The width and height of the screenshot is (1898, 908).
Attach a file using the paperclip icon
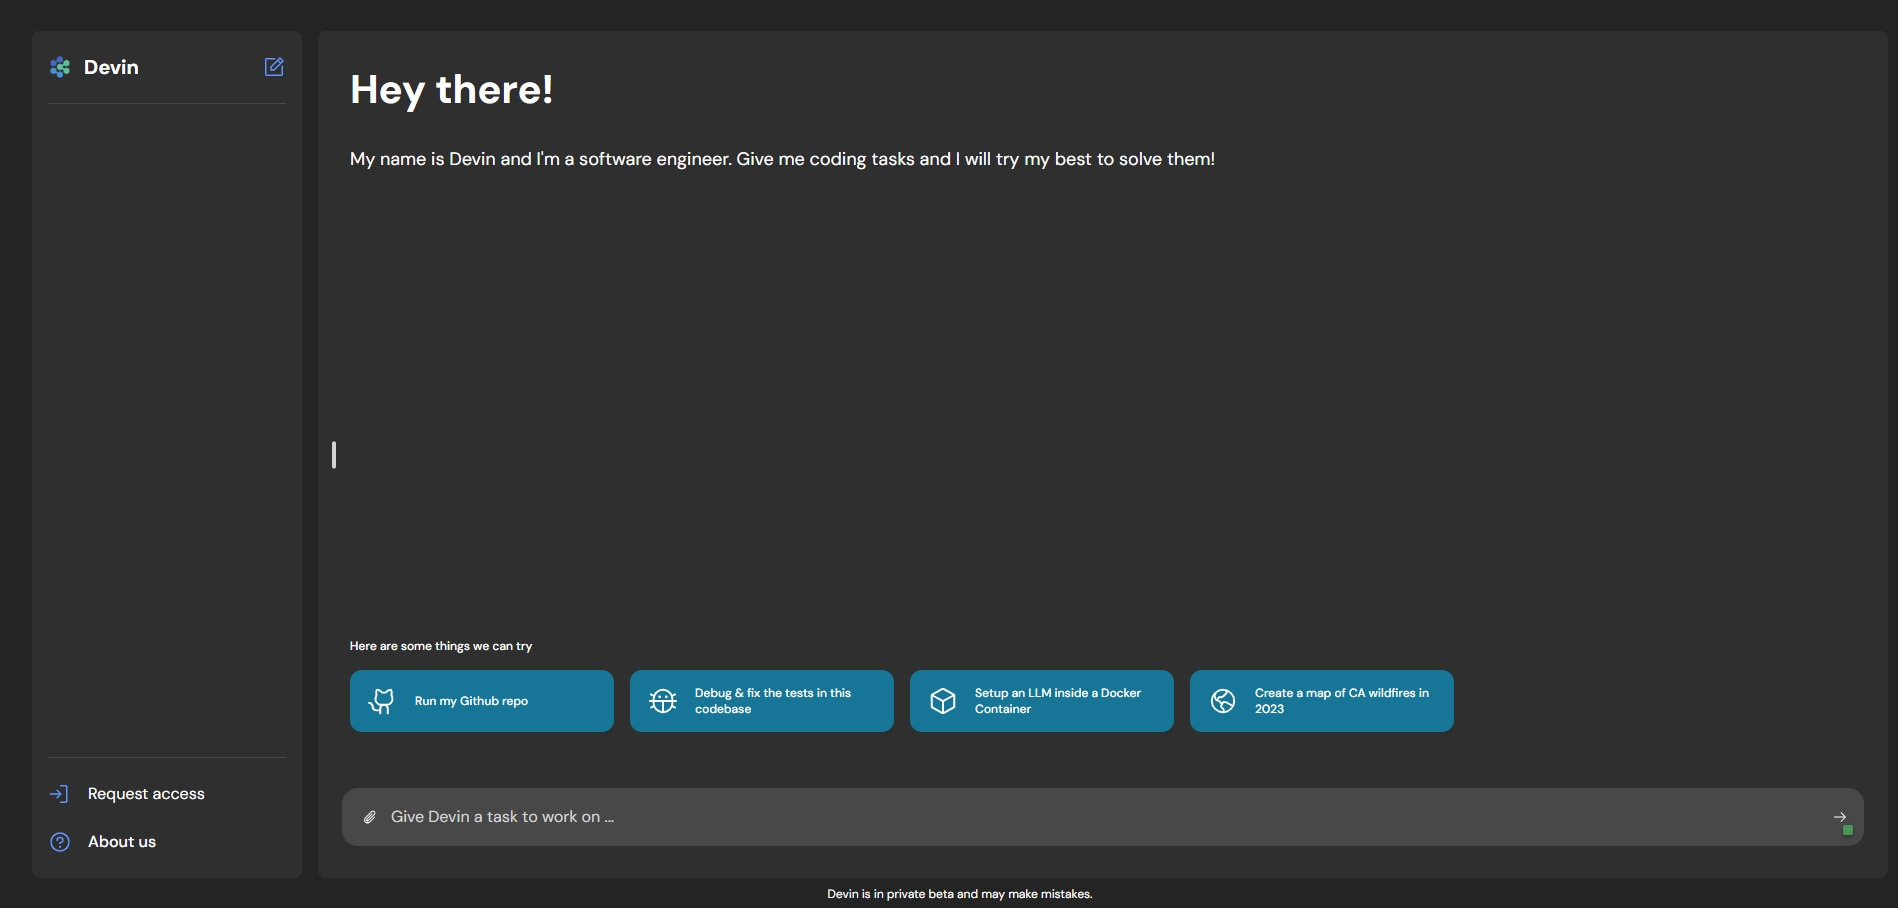pyautogui.click(x=369, y=817)
